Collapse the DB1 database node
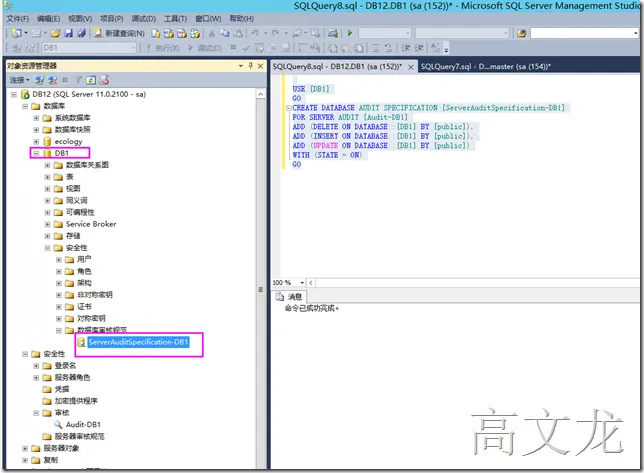 (x=36, y=153)
